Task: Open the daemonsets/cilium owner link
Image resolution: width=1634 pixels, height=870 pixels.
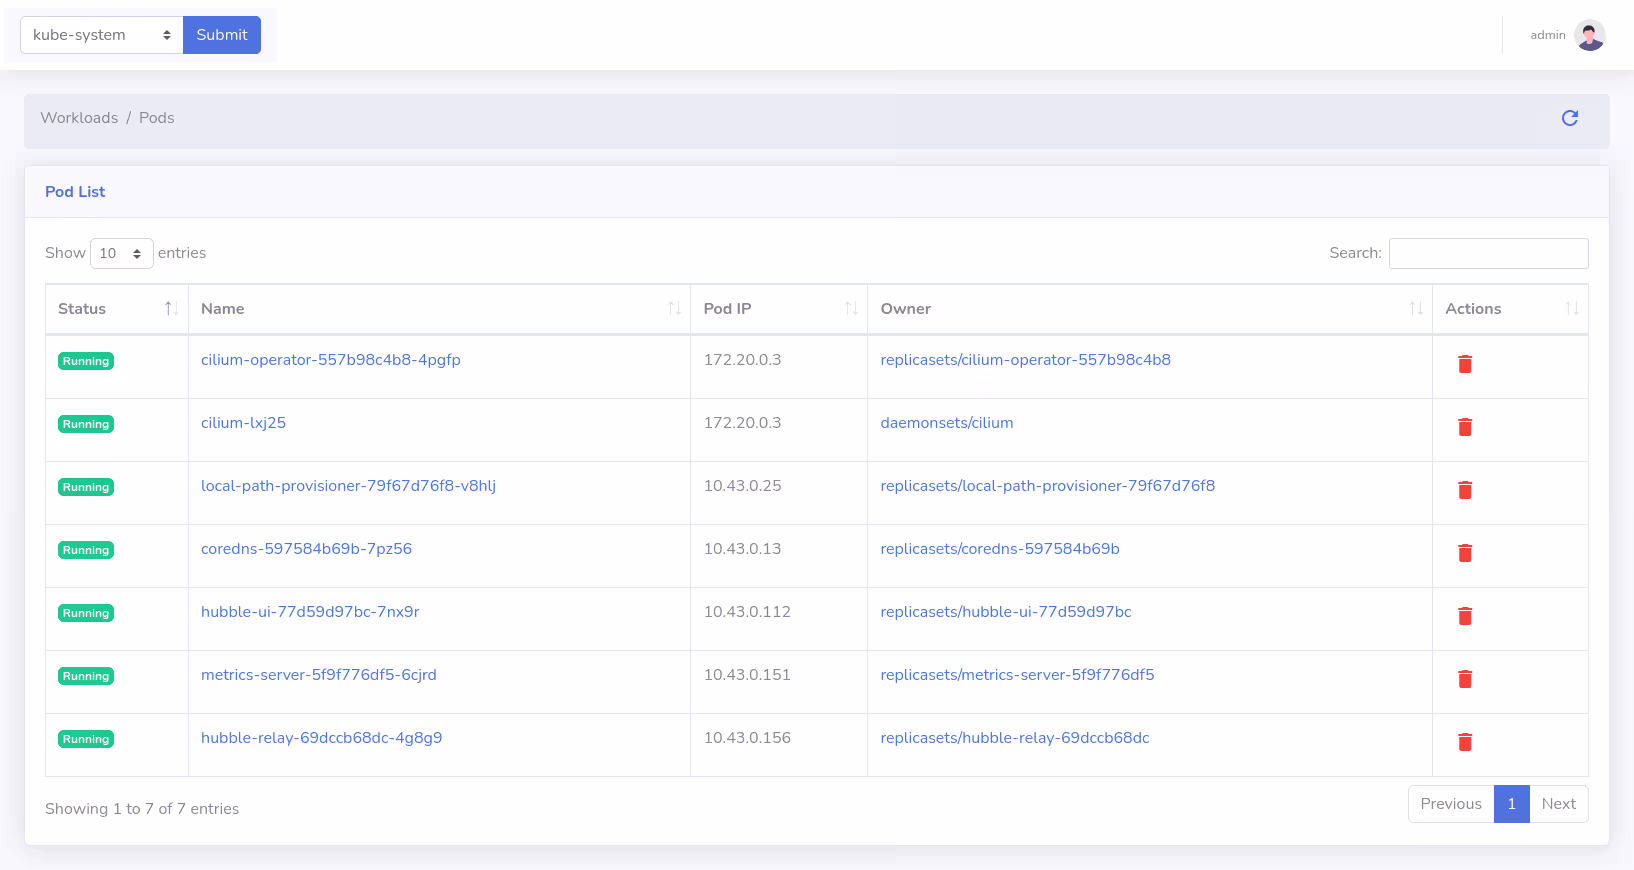Action: tap(946, 423)
